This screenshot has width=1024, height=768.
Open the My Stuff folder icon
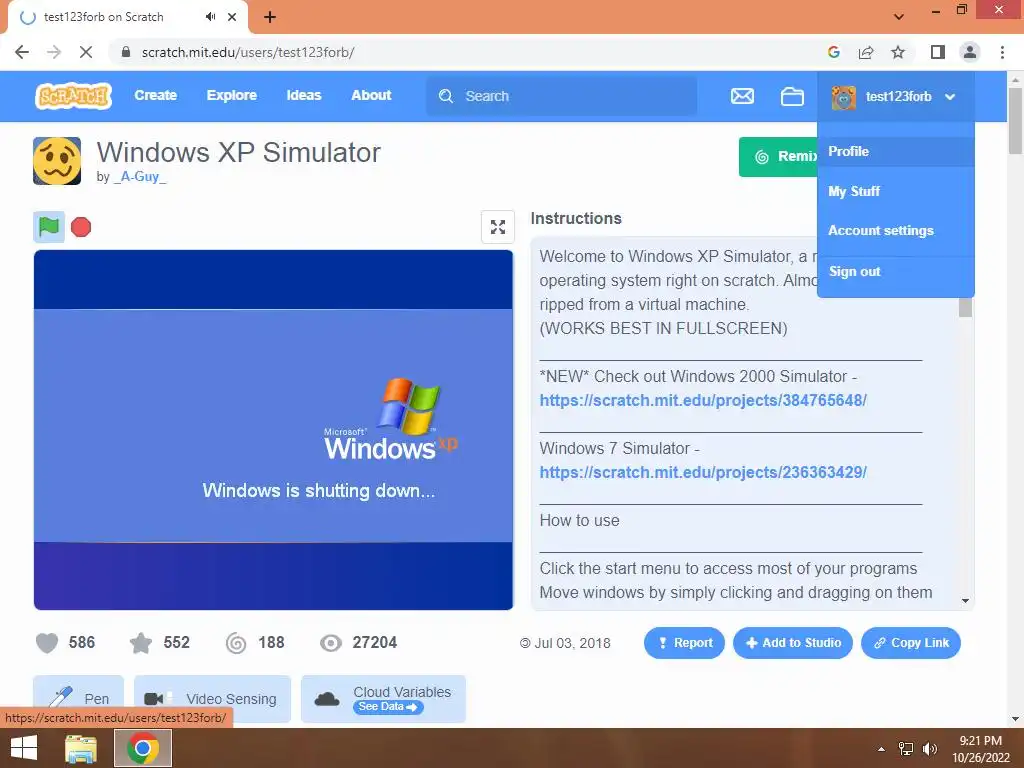[x=792, y=96]
